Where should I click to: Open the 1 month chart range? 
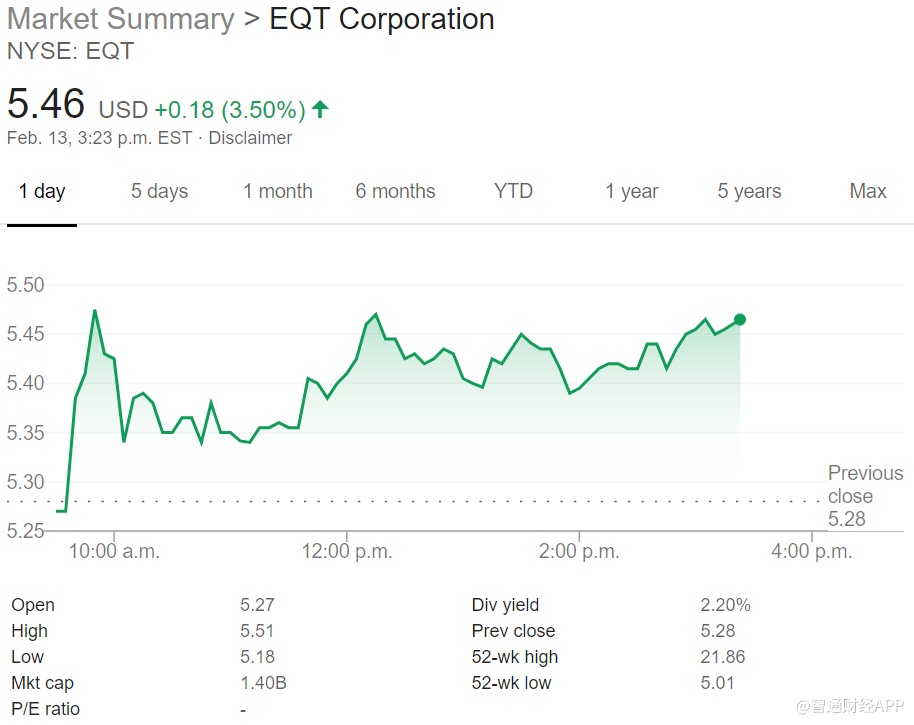coord(278,192)
